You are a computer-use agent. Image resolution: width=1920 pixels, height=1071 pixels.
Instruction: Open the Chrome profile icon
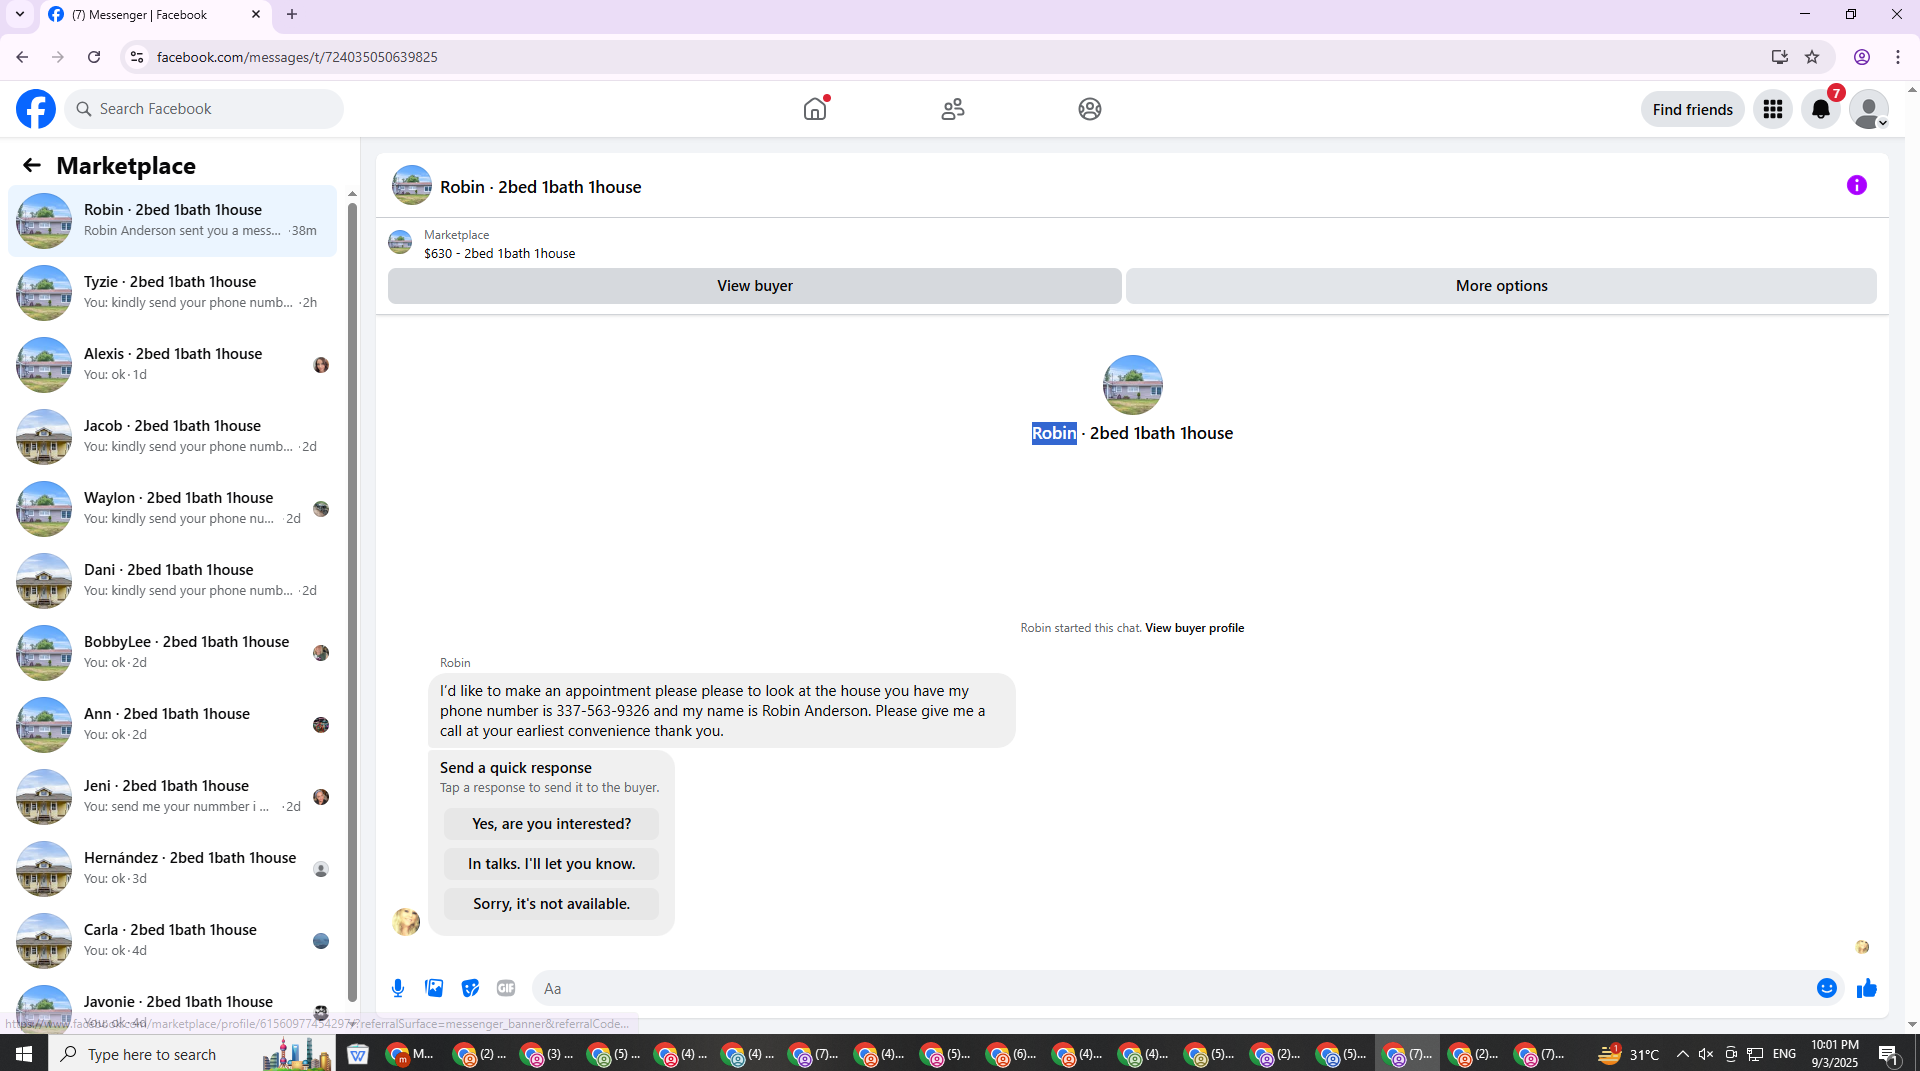(x=1862, y=57)
